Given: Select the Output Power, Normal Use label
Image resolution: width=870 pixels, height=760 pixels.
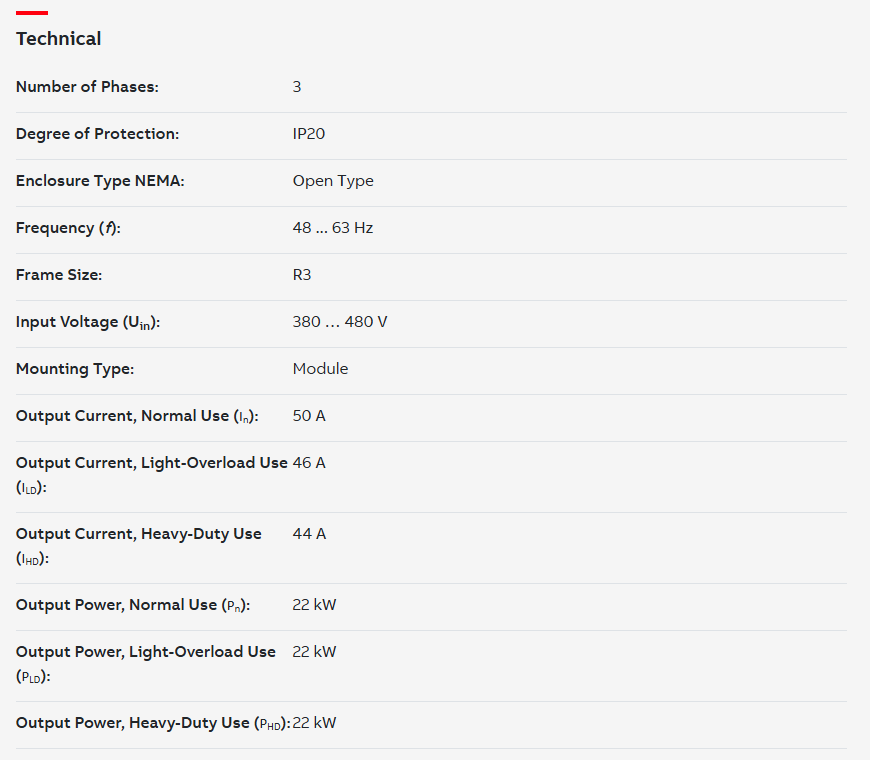Looking at the screenshot, I should (133, 605).
